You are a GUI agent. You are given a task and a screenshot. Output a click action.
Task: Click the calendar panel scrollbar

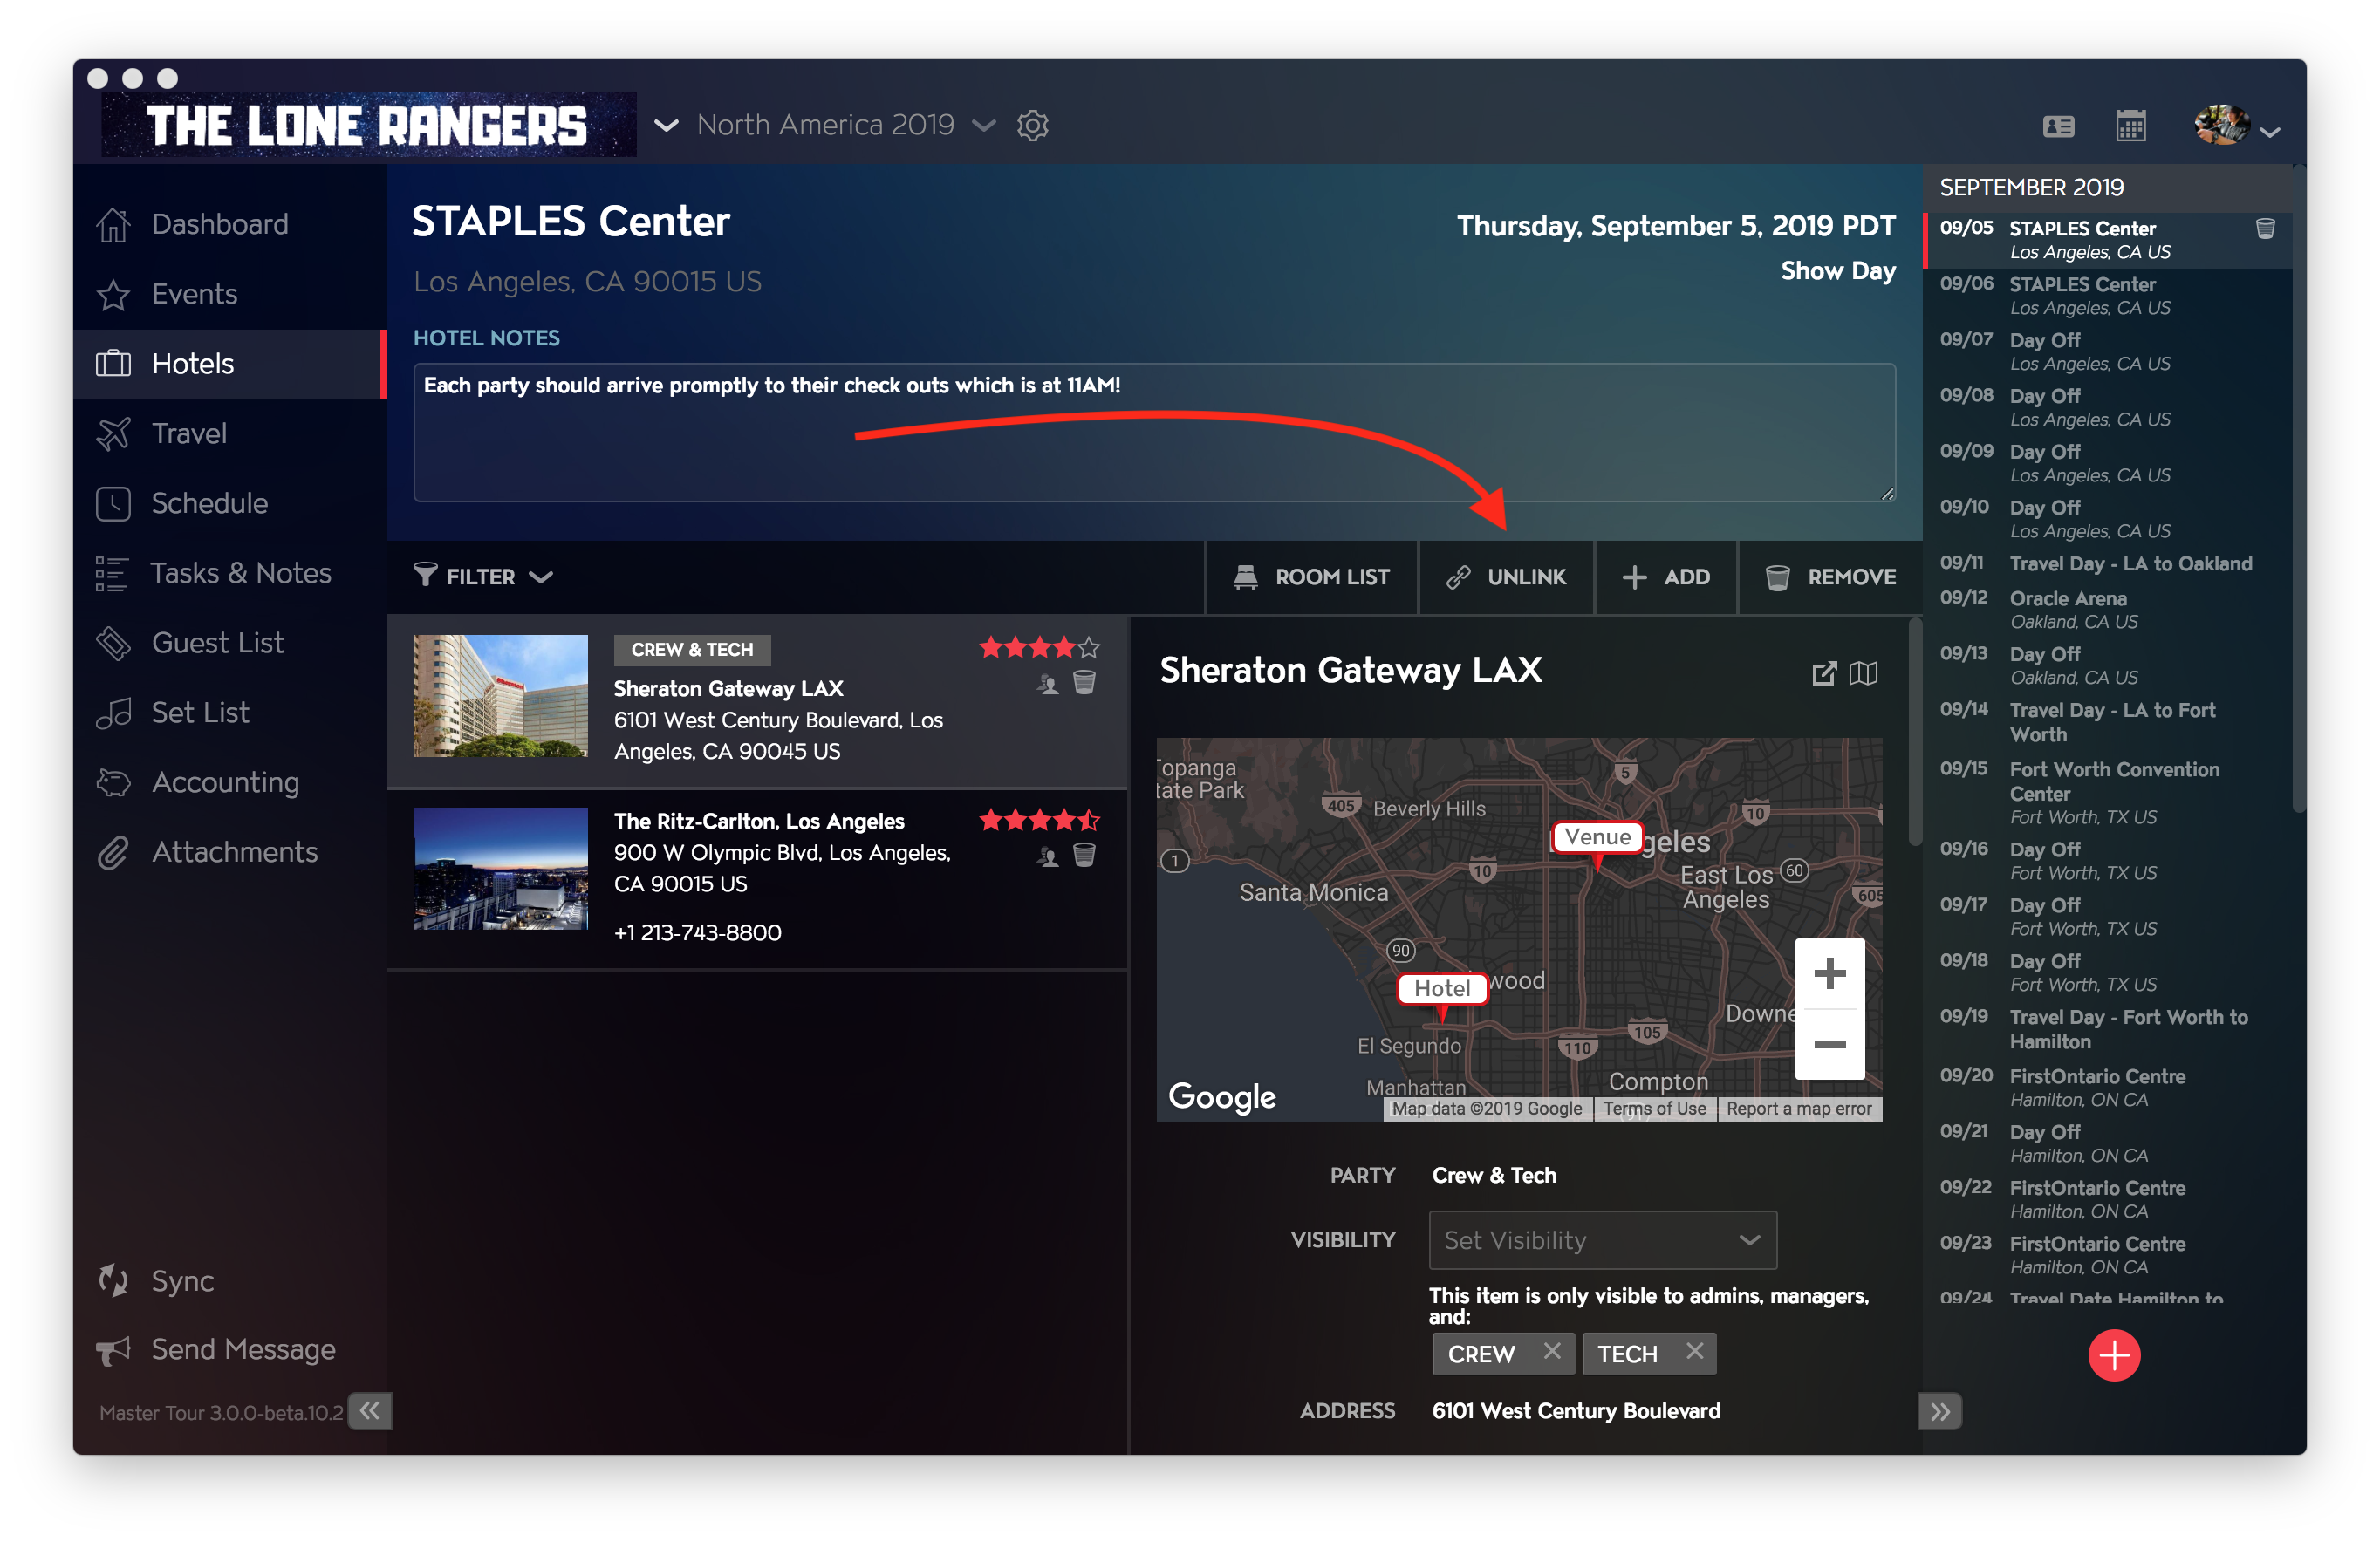2298,490
